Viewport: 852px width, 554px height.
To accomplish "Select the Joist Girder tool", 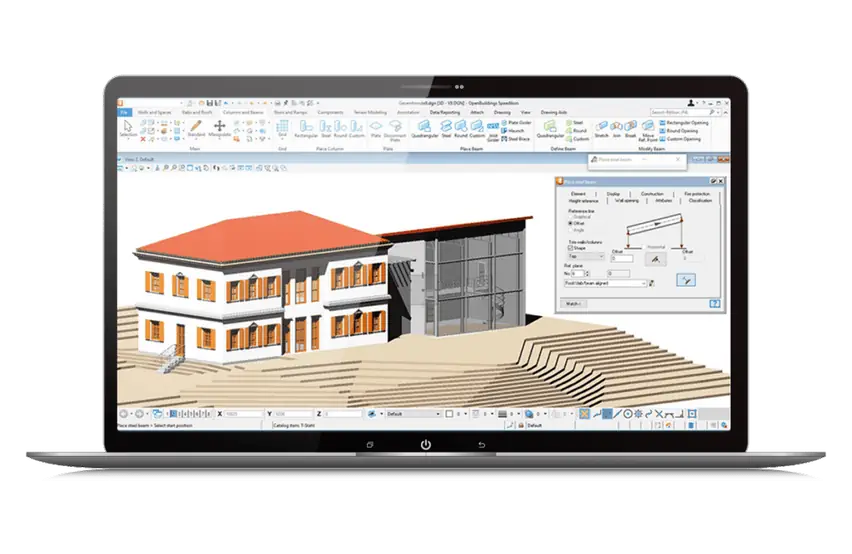I will 493,131.
